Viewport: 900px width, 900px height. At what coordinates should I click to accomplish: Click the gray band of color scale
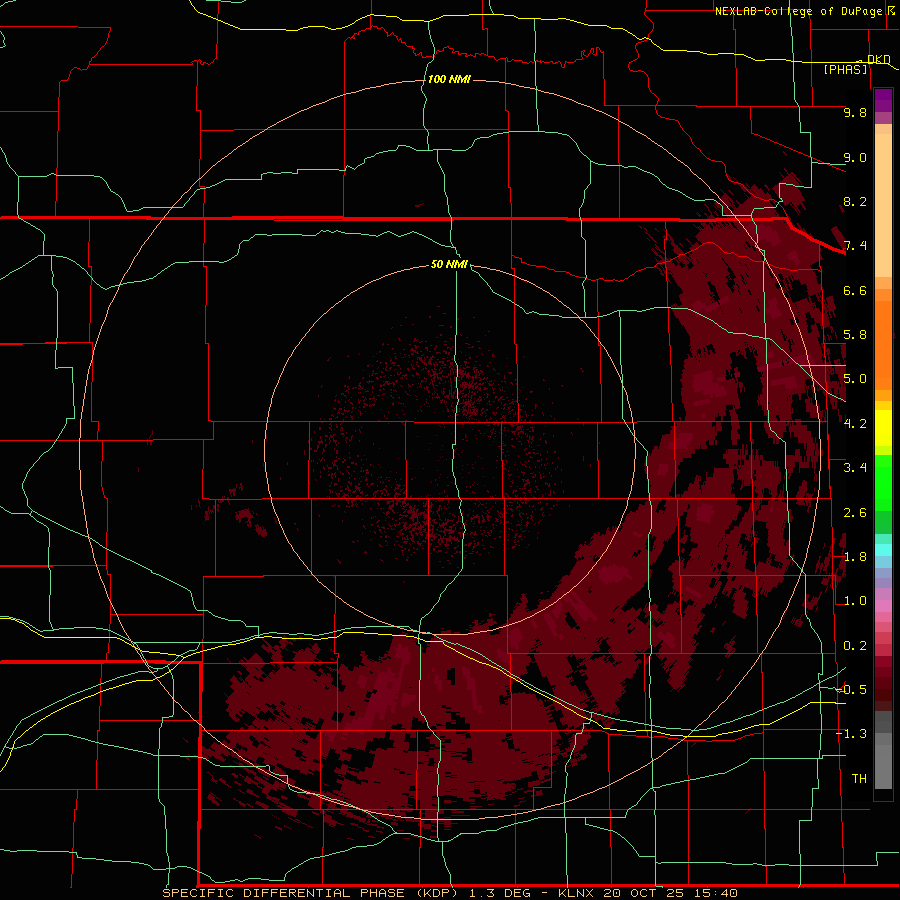pyautogui.click(x=883, y=750)
